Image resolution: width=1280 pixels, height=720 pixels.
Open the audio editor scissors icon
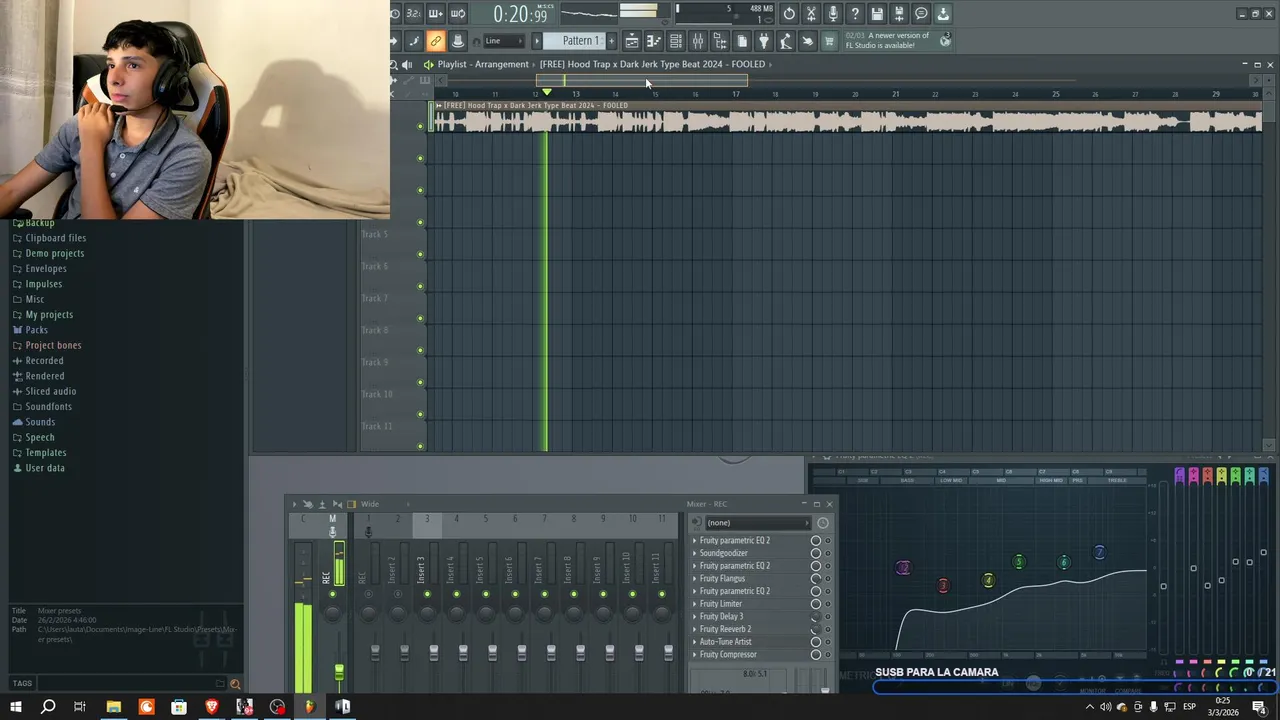point(811,14)
